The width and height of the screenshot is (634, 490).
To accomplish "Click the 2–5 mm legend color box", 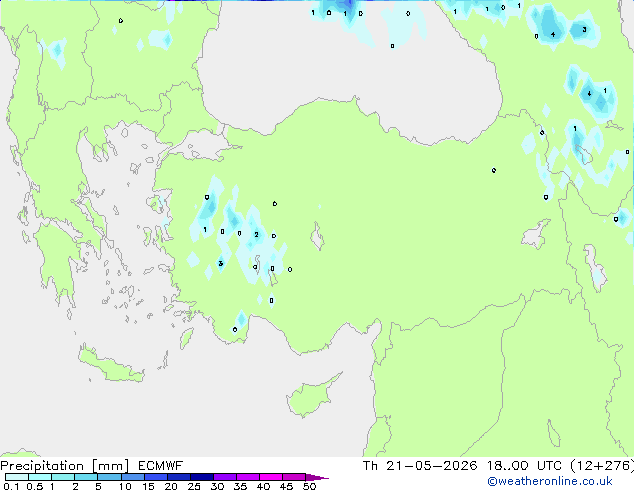I will [86, 477].
